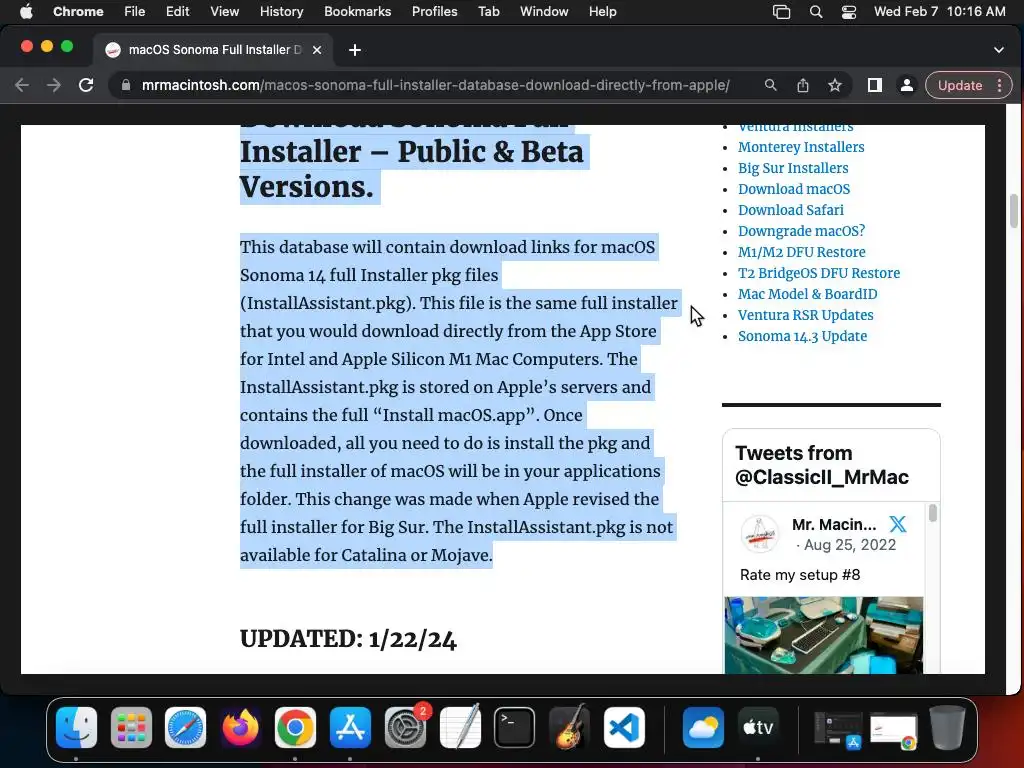Open the Chrome profile avatar

pyautogui.click(x=906, y=86)
